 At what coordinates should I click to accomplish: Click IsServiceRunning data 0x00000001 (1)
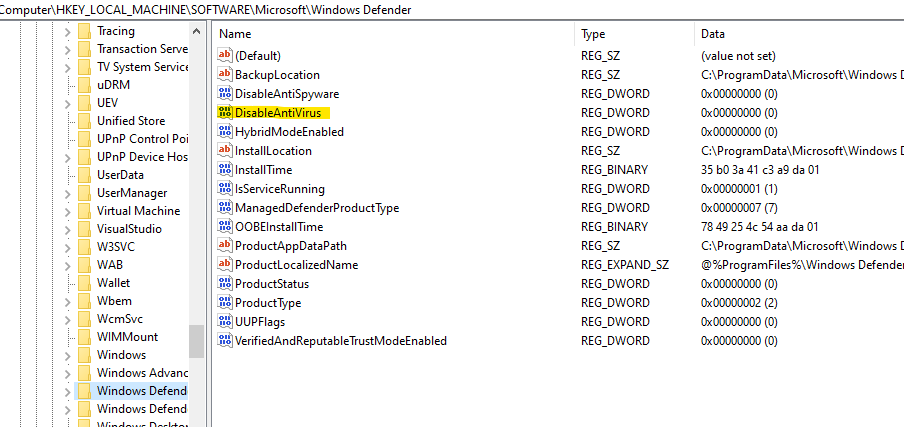coord(739,188)
